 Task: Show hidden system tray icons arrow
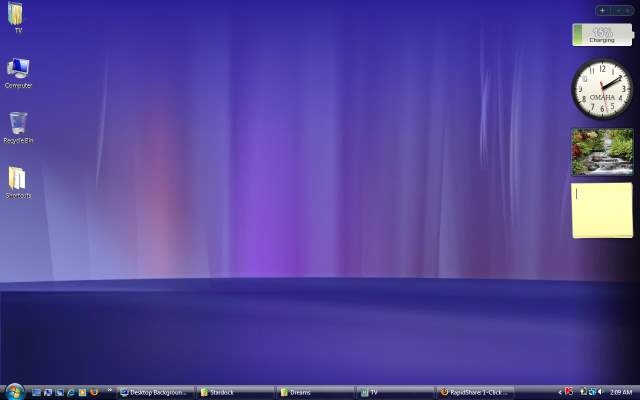tap(560, 393)
